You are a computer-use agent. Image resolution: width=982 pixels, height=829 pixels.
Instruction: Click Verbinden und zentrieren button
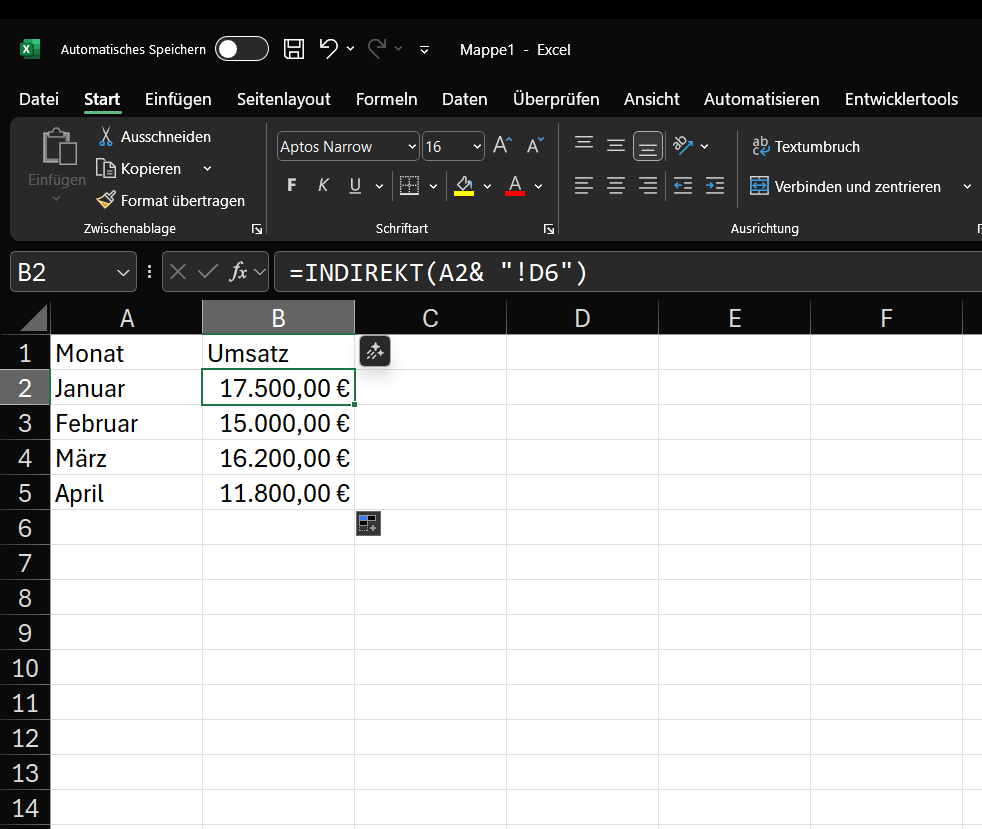pyautogui.click(x=846, y=187)
